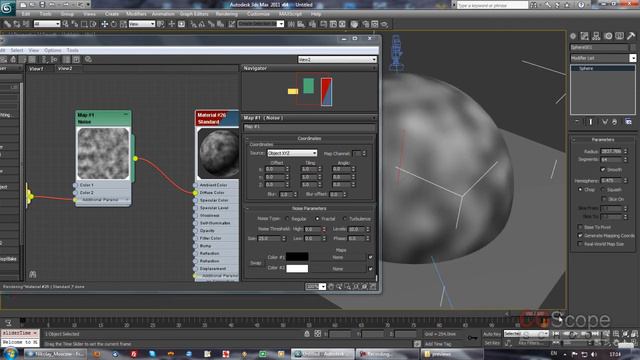Collapse the Coordinates rollout

[x=309, y=138]
